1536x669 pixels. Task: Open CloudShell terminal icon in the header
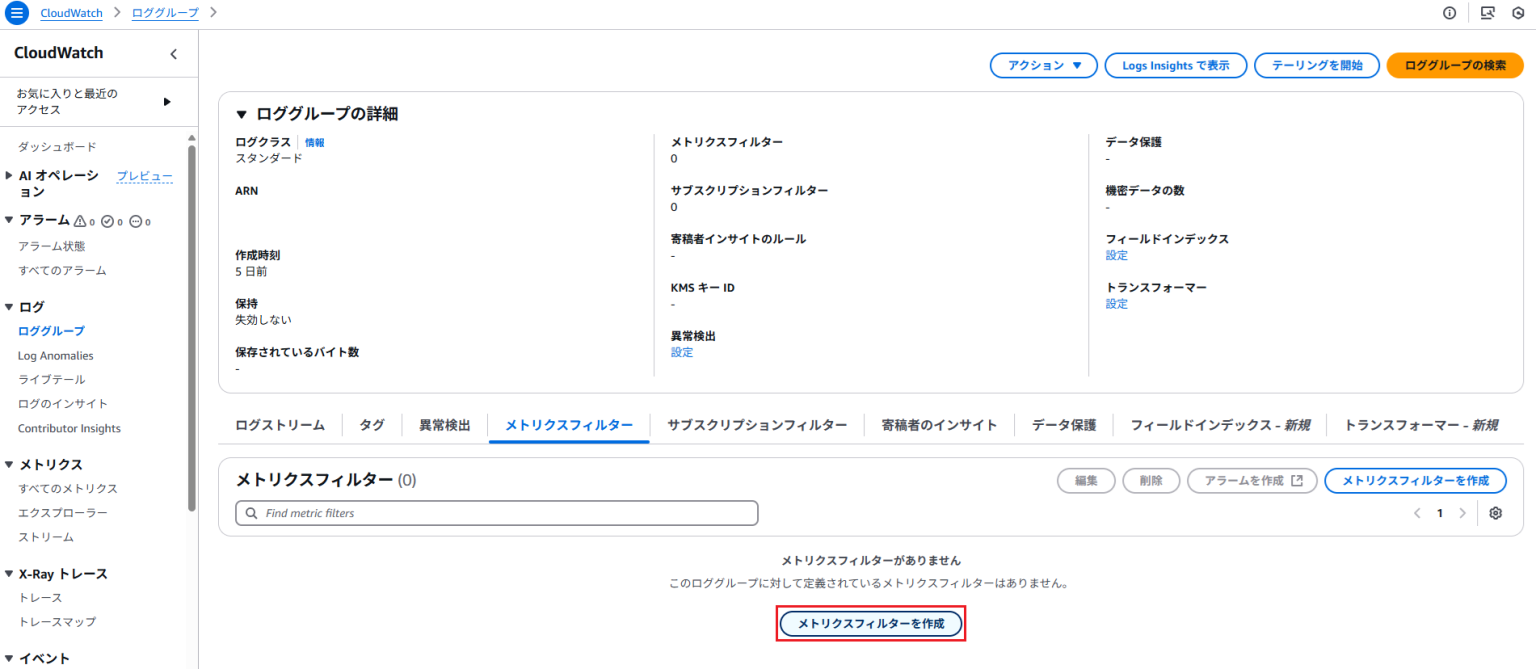coord(1489,13)
